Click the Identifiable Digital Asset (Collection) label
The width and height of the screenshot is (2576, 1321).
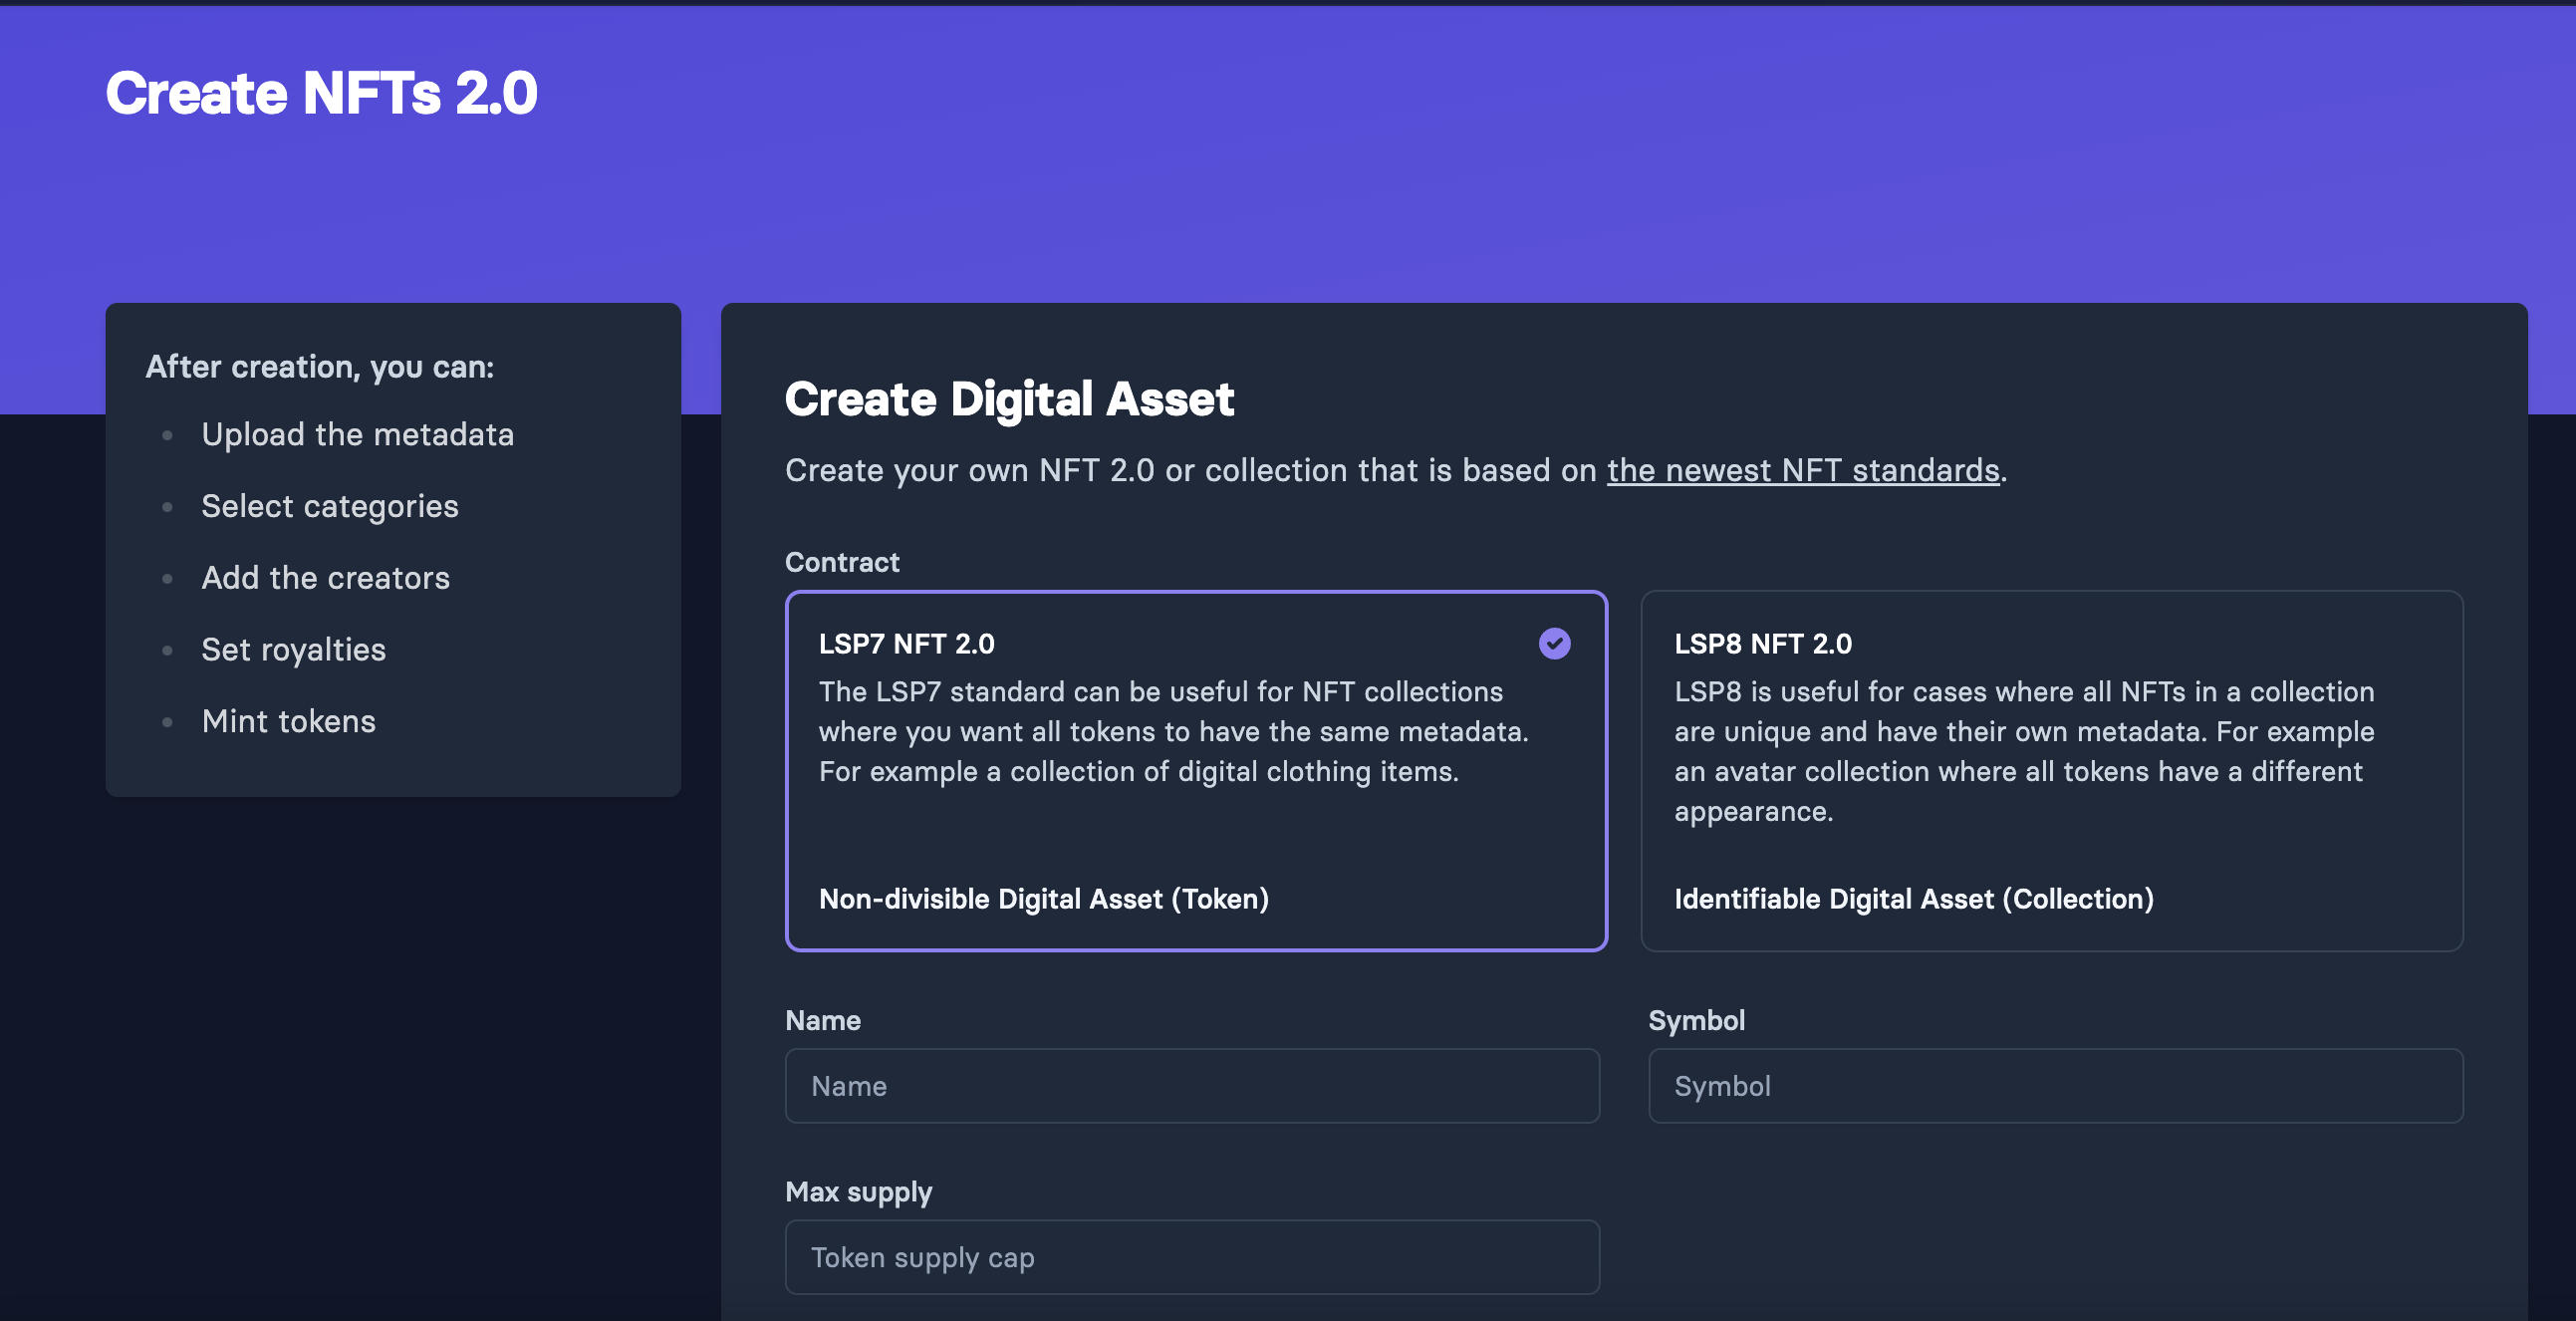1913,899
